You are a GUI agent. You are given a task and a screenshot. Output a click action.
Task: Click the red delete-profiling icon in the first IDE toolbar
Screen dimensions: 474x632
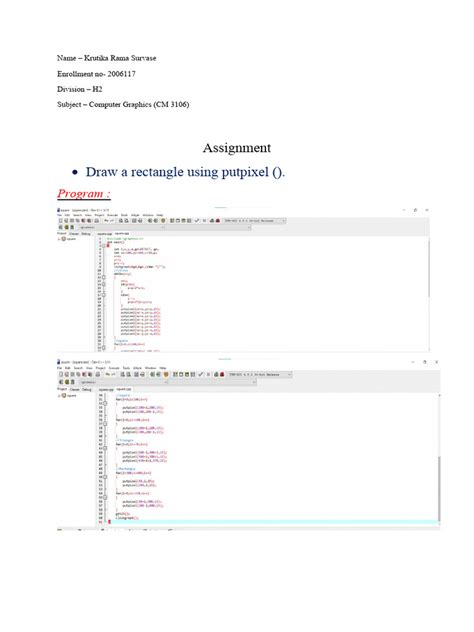tap(218, 221)
